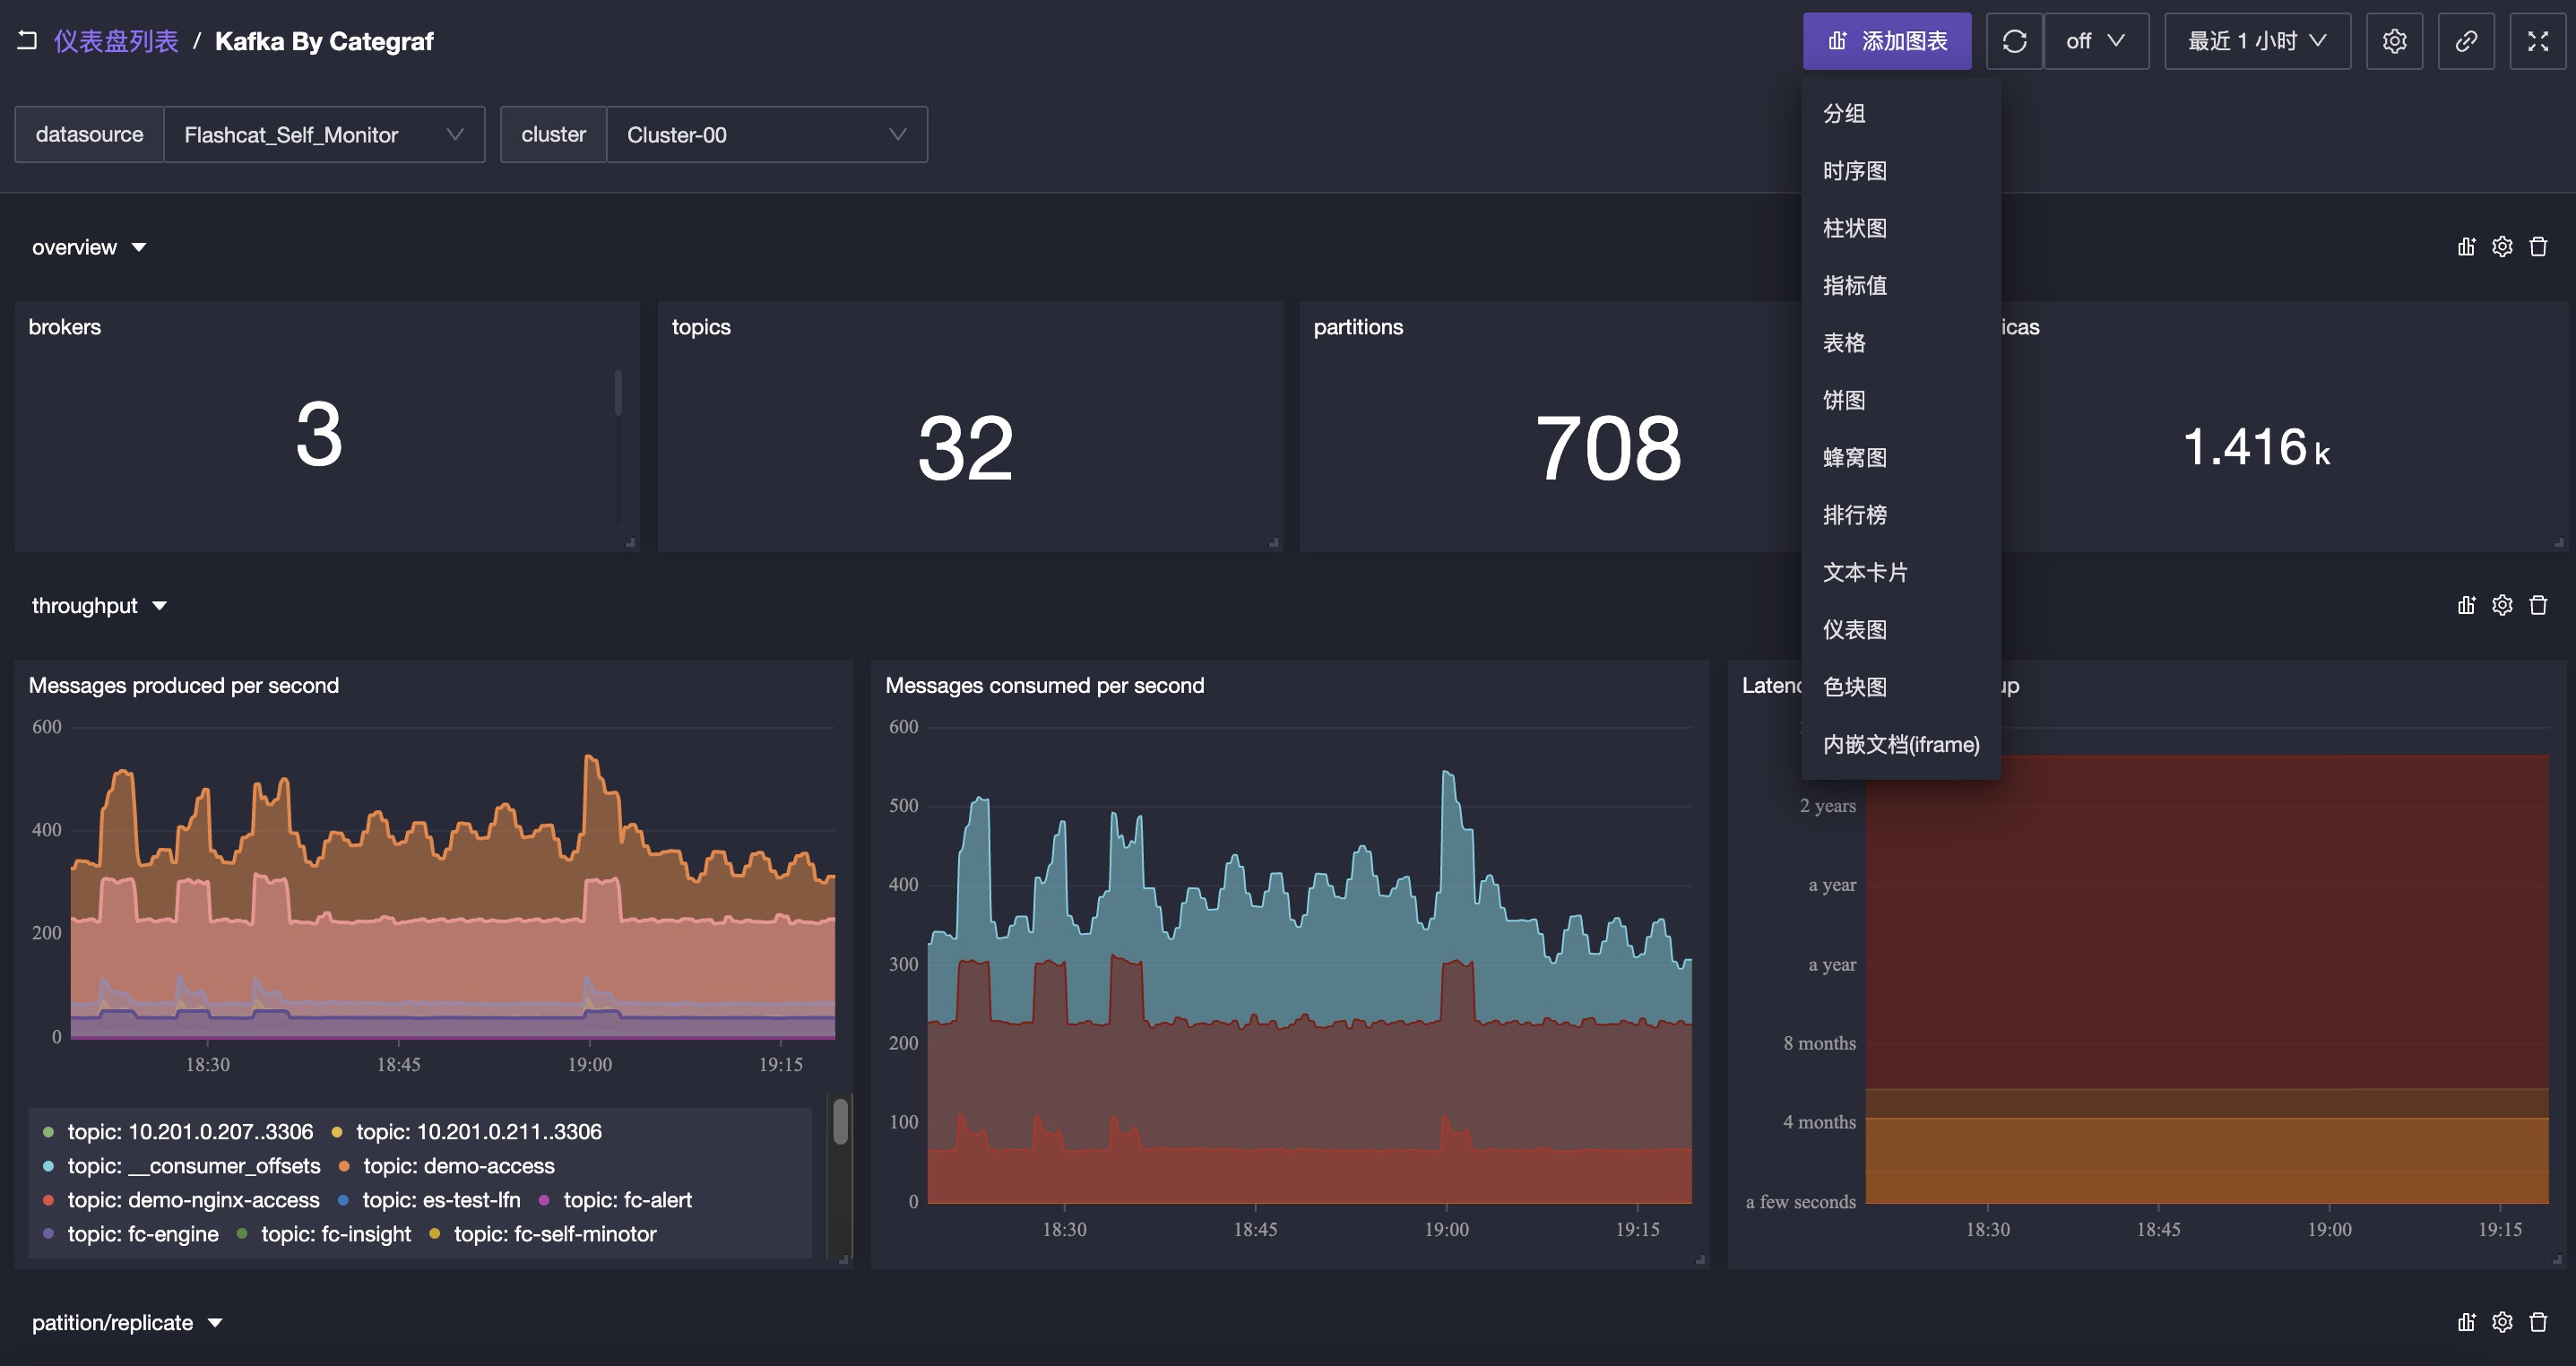Screen dimensions: 2576x1366
Task: Open the Cluster-00 cluster dropdown
Action: click(766, 135)
